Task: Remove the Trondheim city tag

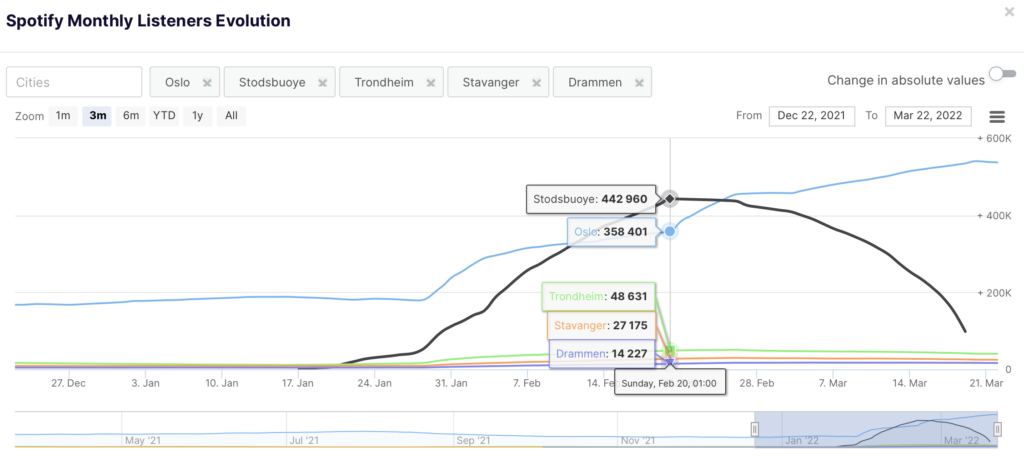Action: coord(431,83)
